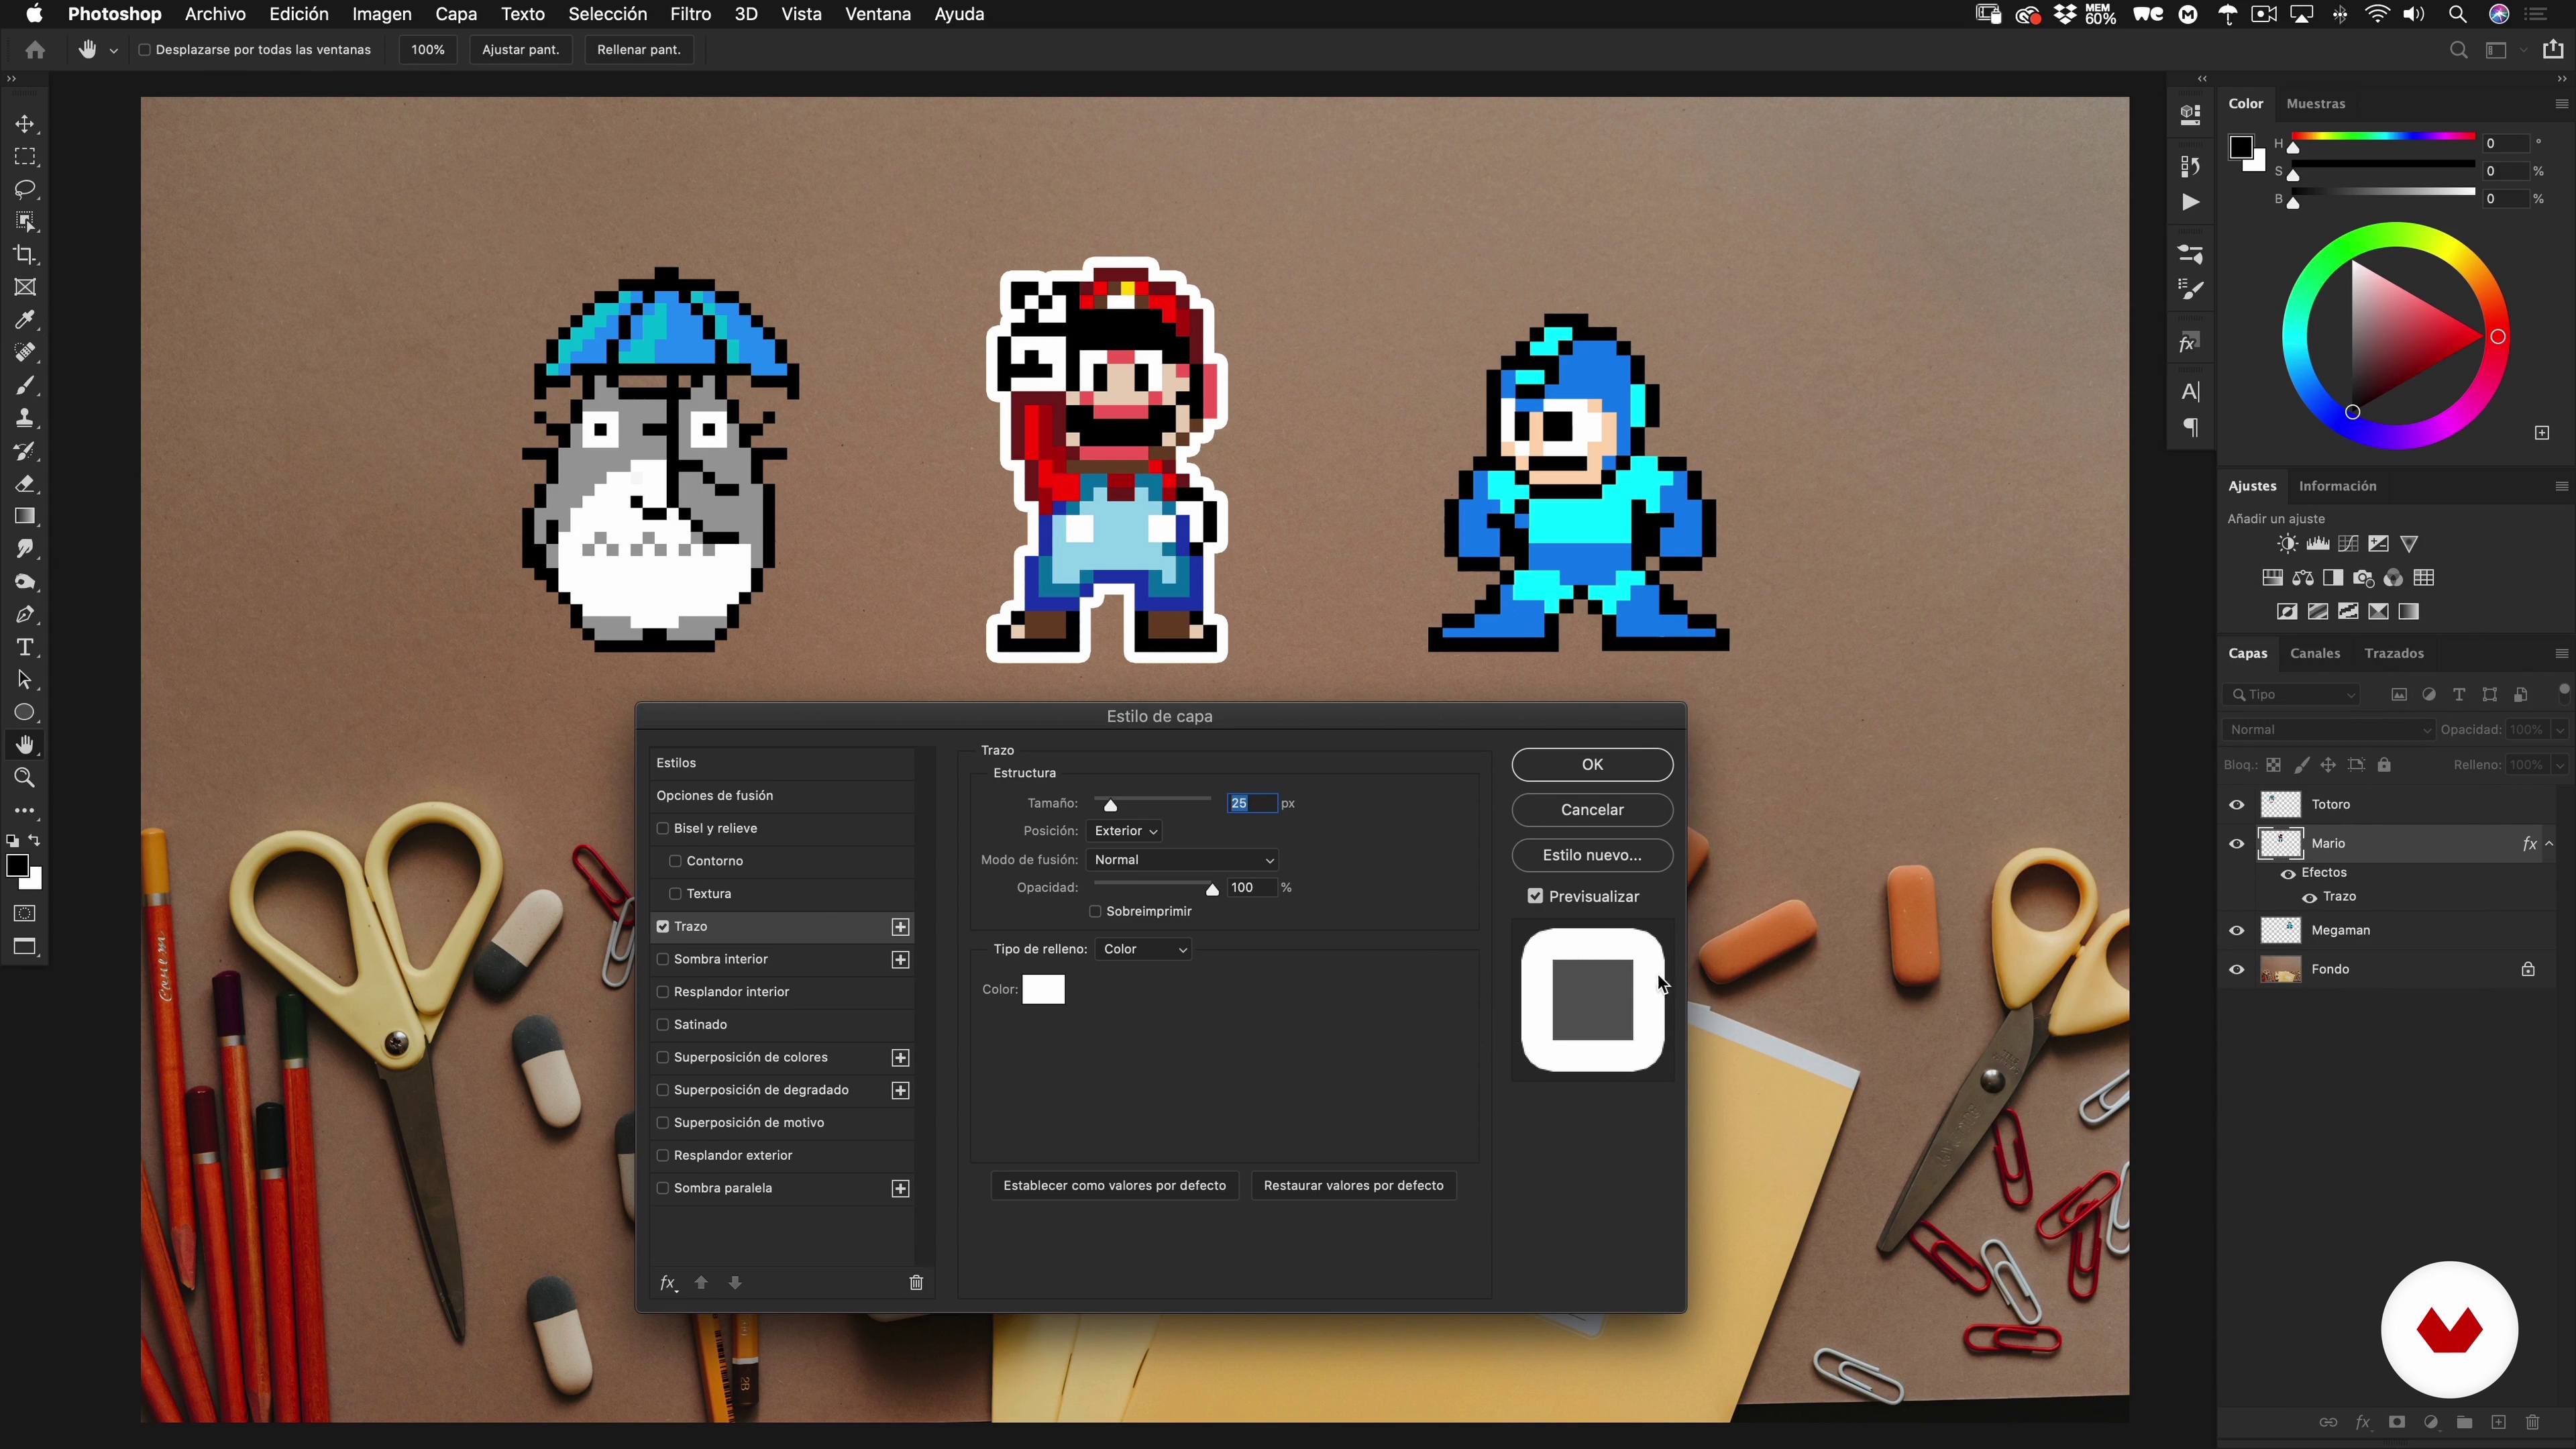Viewport: 2576px width, 1449px height.
Task: Click the Ajustar pant. button
Action: [520, 50]
